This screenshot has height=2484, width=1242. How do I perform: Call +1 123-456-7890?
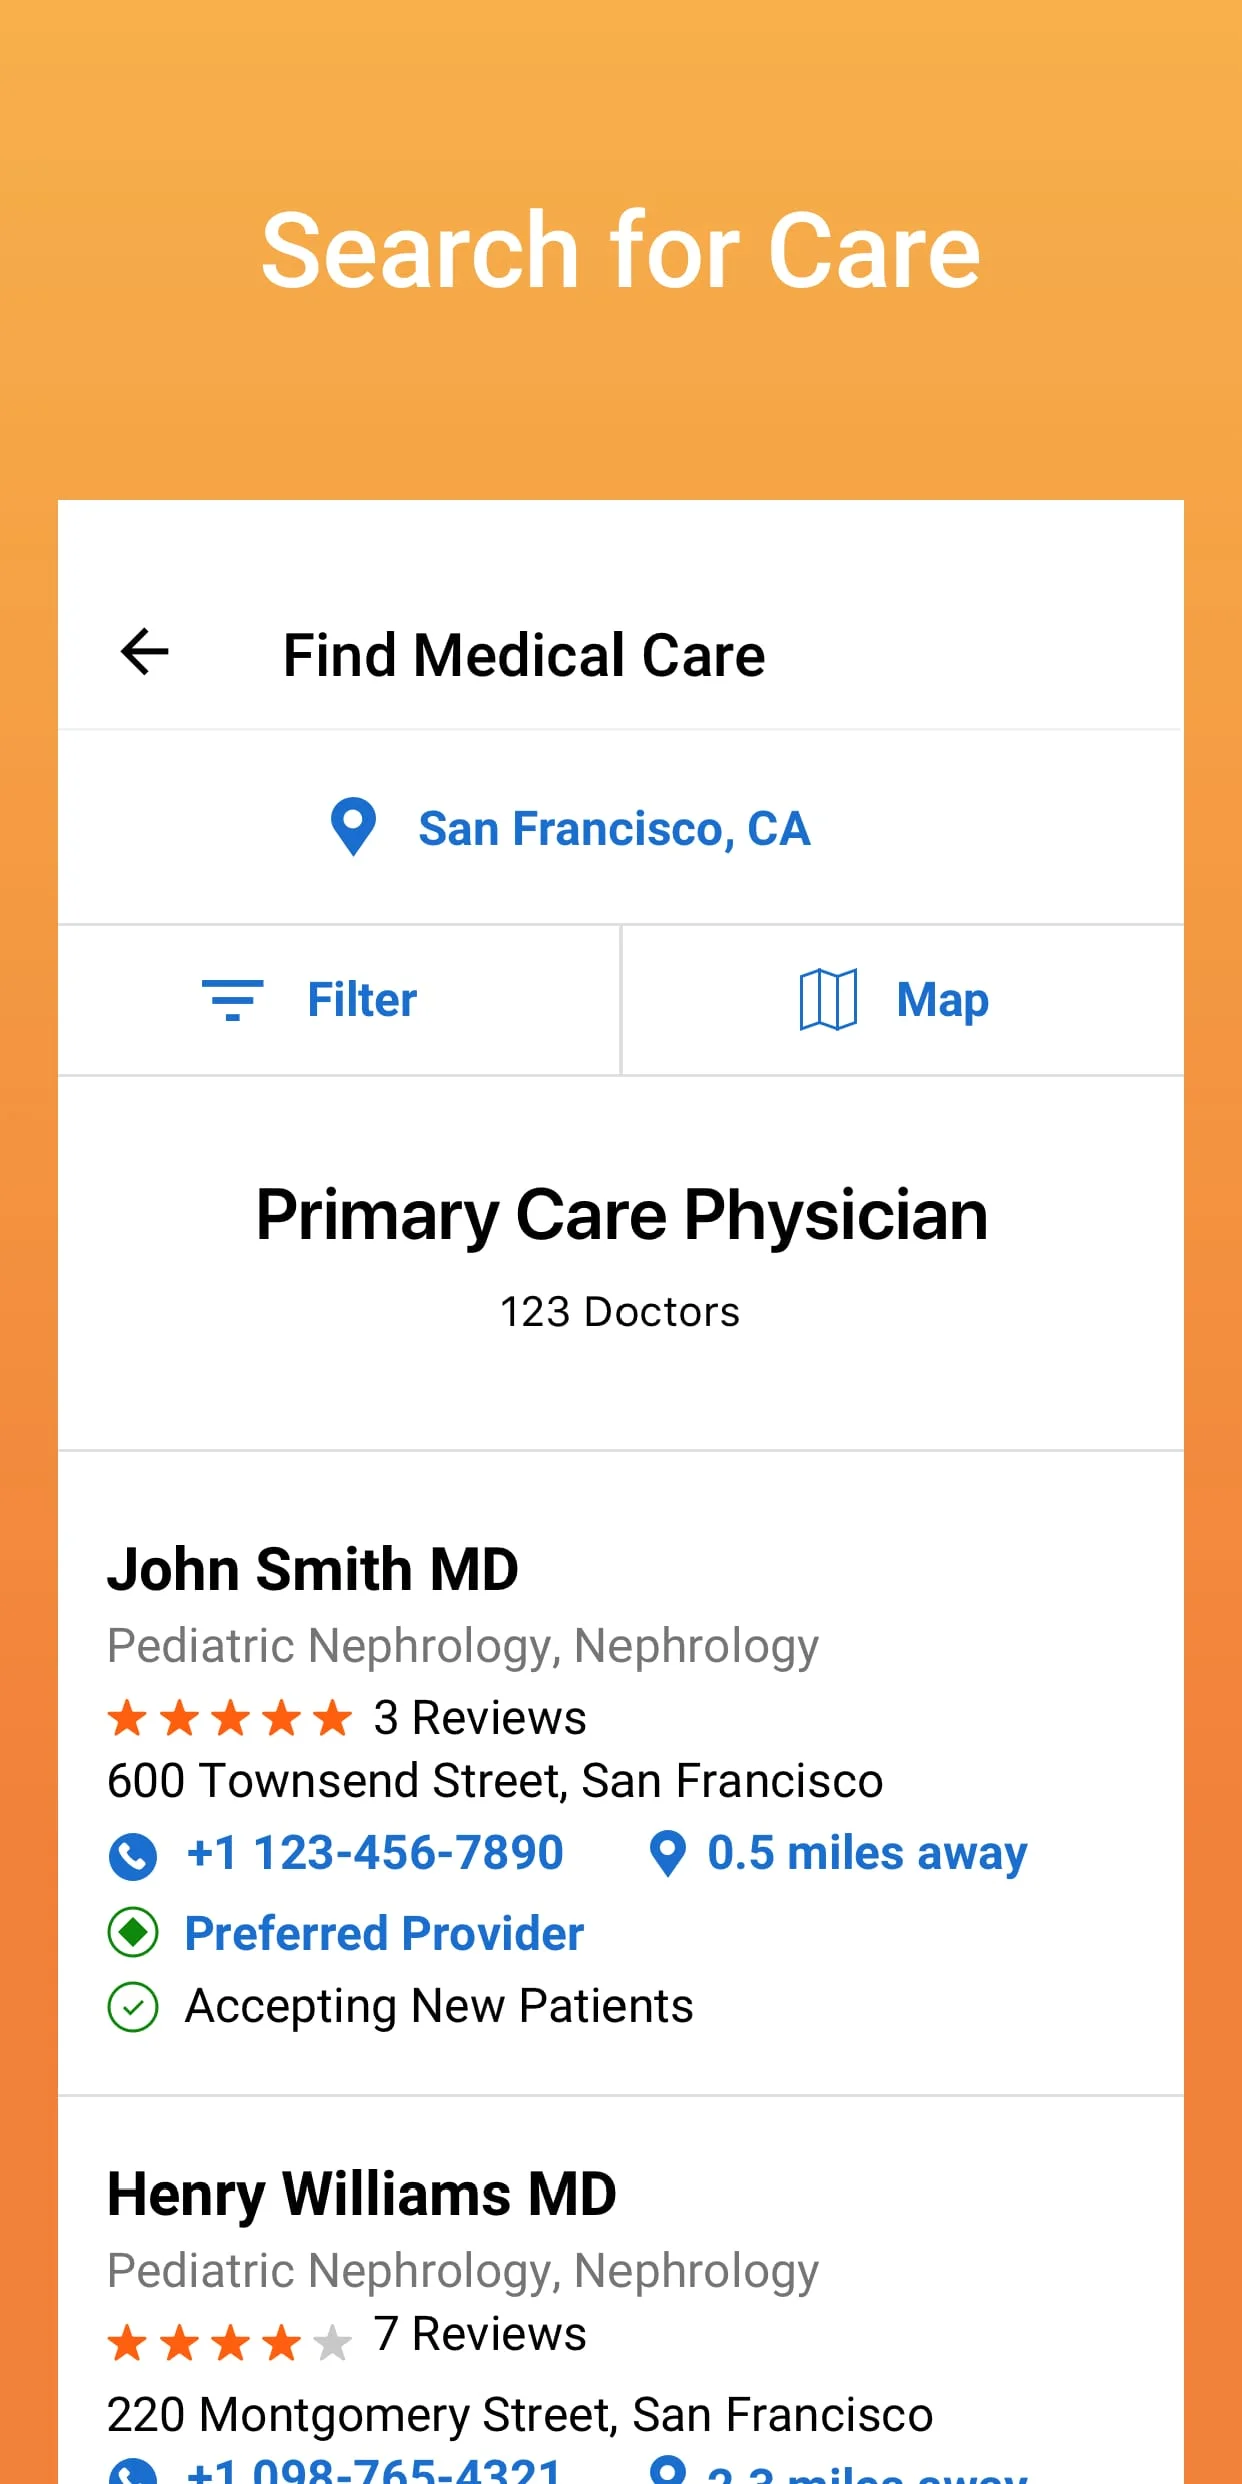coord(375,1853)
